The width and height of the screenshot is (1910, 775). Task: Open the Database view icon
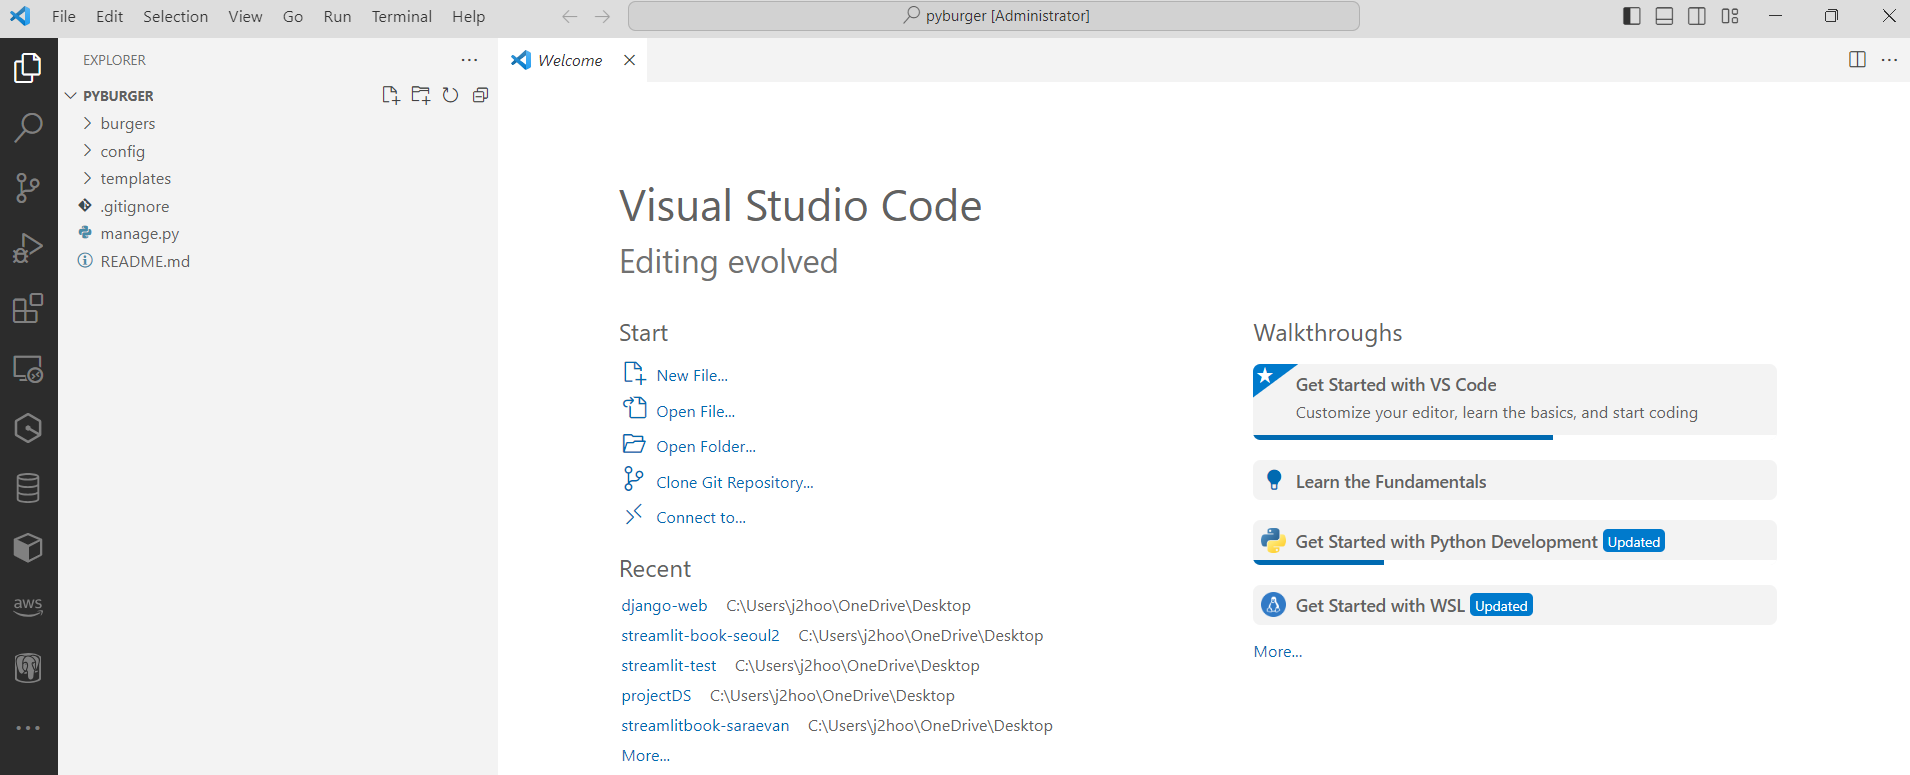28,488
